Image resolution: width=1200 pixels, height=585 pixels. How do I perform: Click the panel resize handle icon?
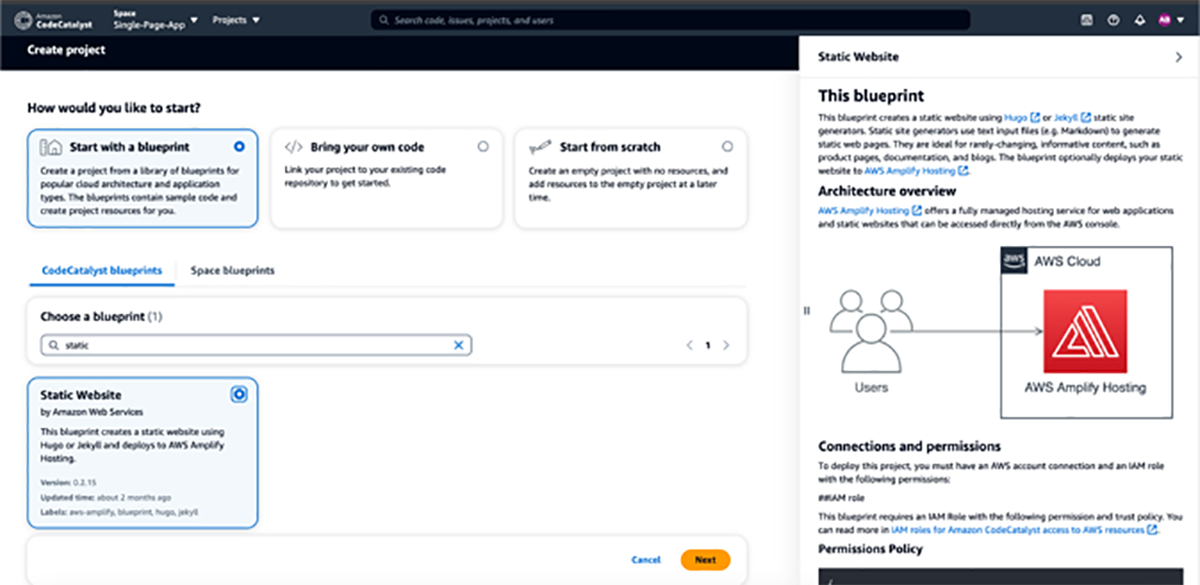tap(806, 311)
